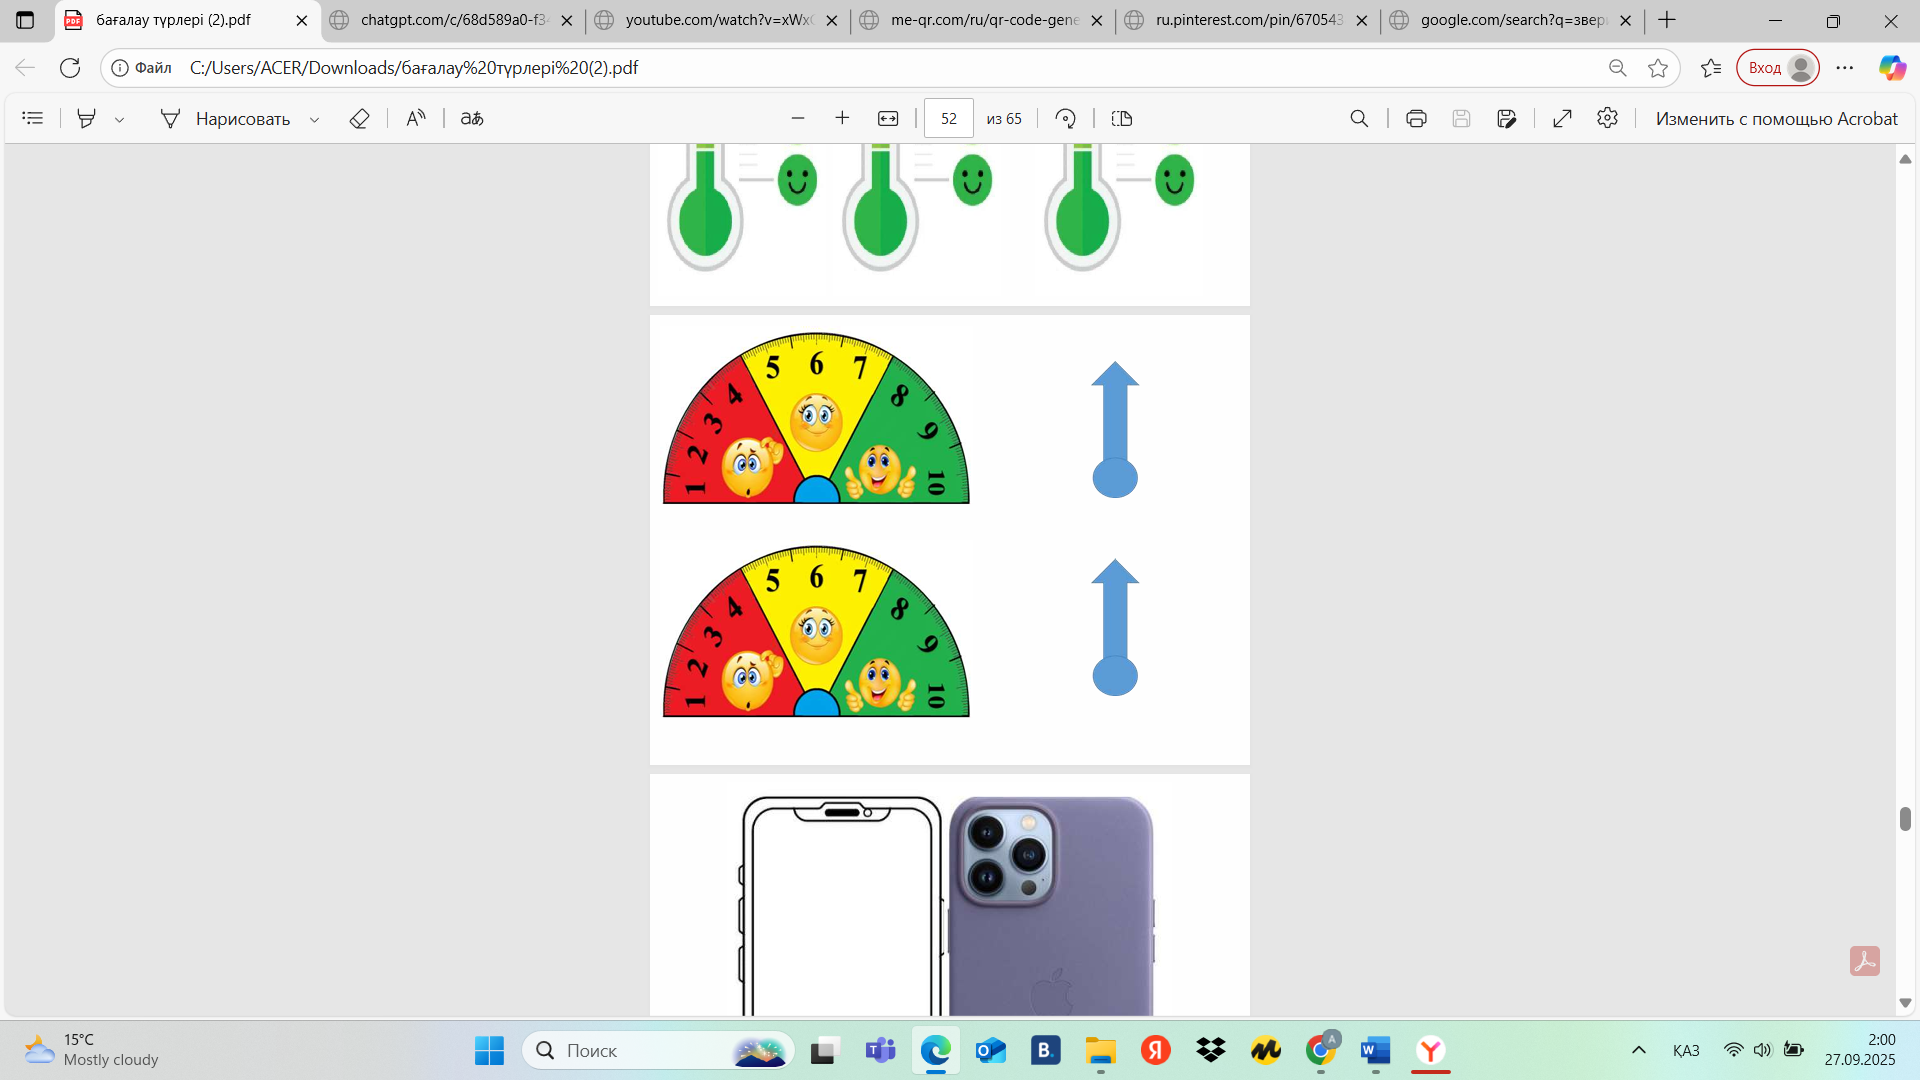Select the eraser tool
Image resolution: width=1920 pixels, height=1080 pixels.
tap(359, 118)
